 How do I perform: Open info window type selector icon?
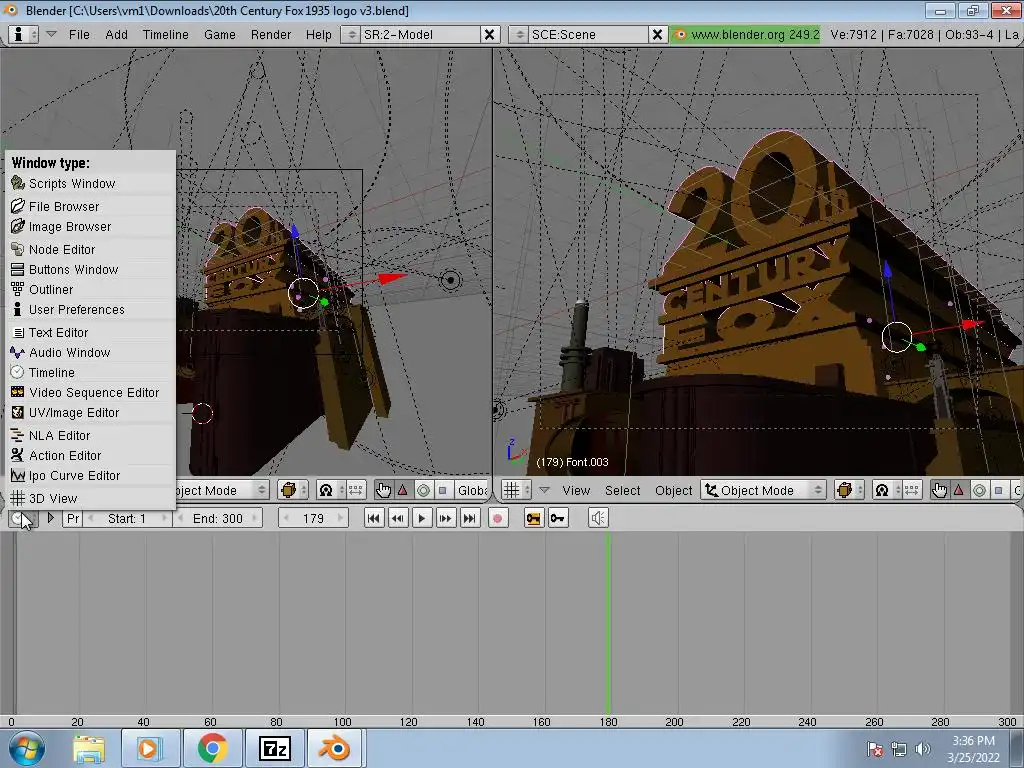tap(24, 35)
